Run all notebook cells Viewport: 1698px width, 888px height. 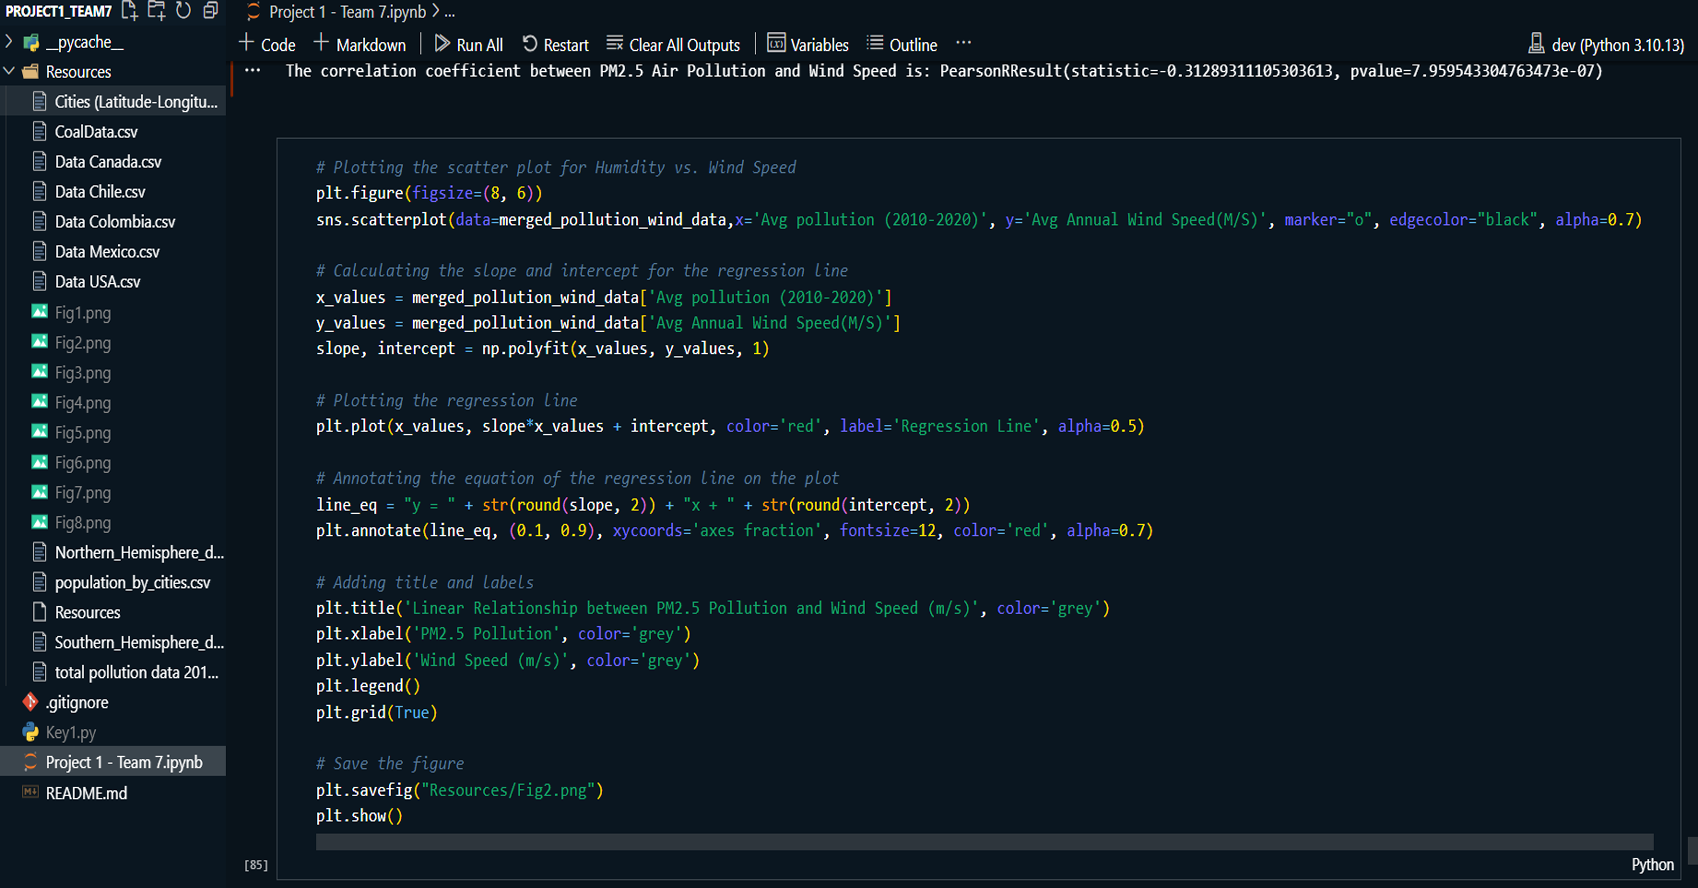(468, 45)
